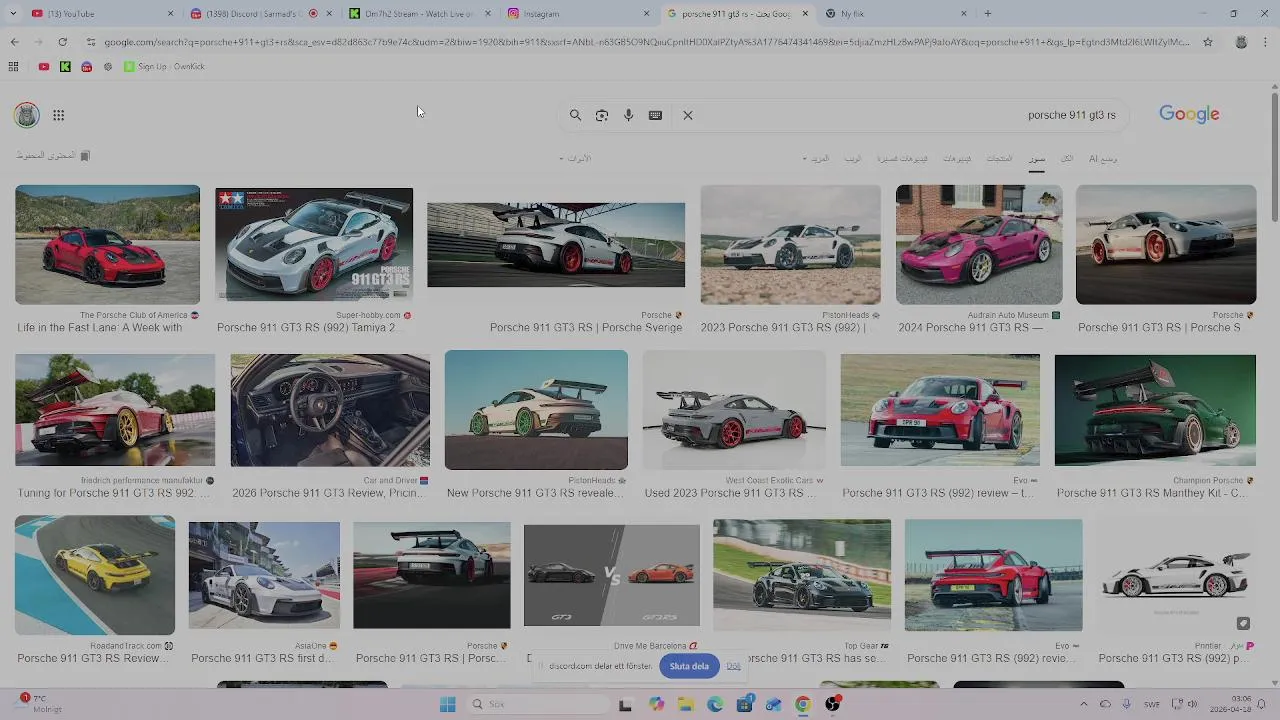Open Top Gear black GT3 RS image
This screenshot has width=1280, height=720.
pos(802,575)
